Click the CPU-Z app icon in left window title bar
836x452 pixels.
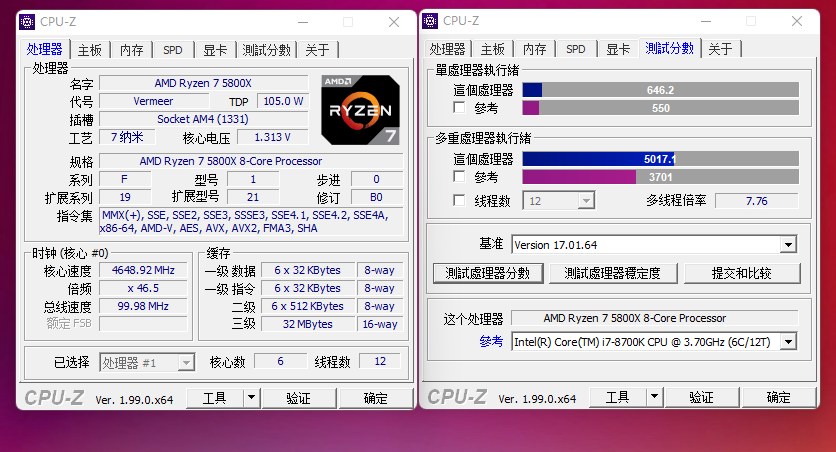(x=27, y=22)
